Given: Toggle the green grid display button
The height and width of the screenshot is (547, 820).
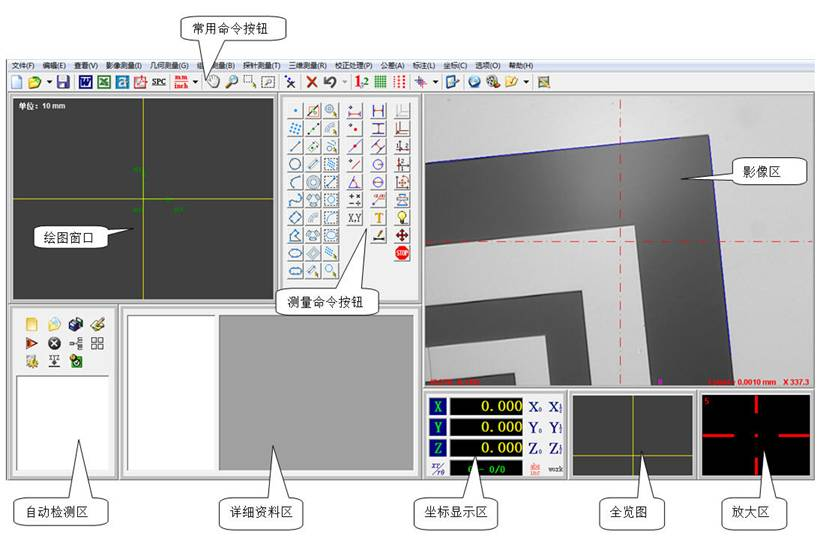Looking at the screenshot, I should coord(380,81).
